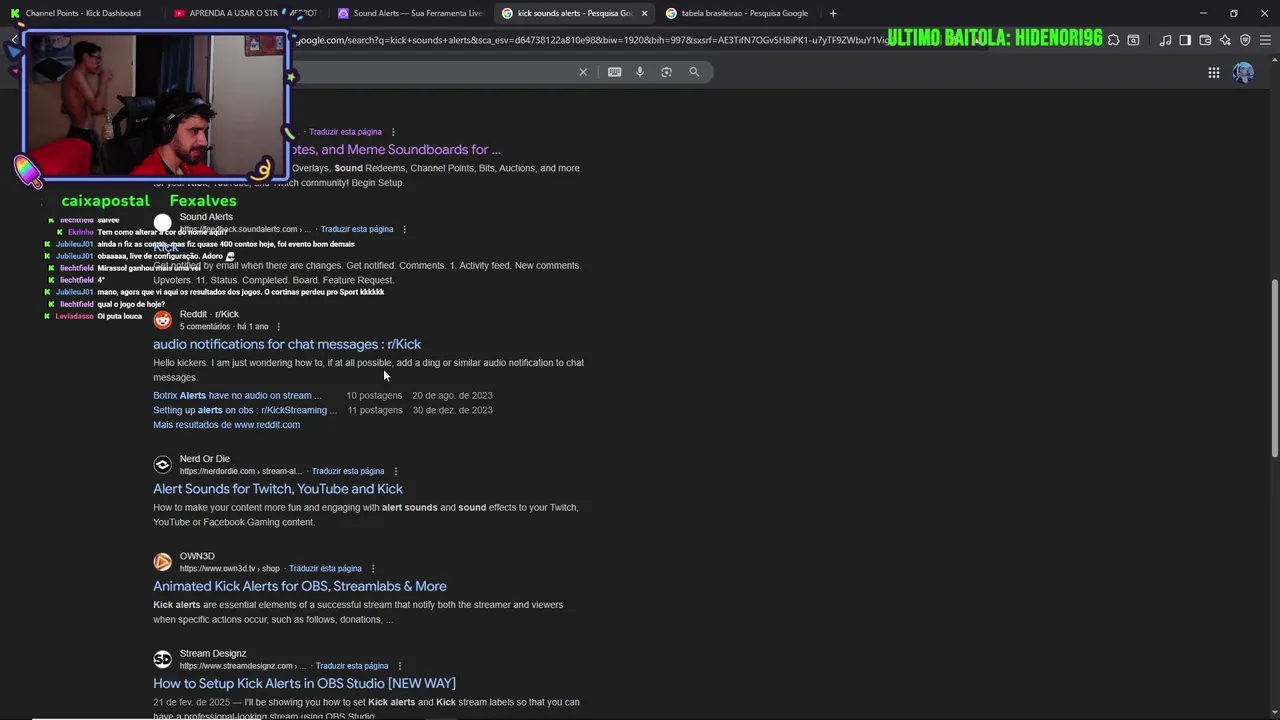Focus the Google search input field
Screen dimensions: 1280x720
click(x=430, y=72)
